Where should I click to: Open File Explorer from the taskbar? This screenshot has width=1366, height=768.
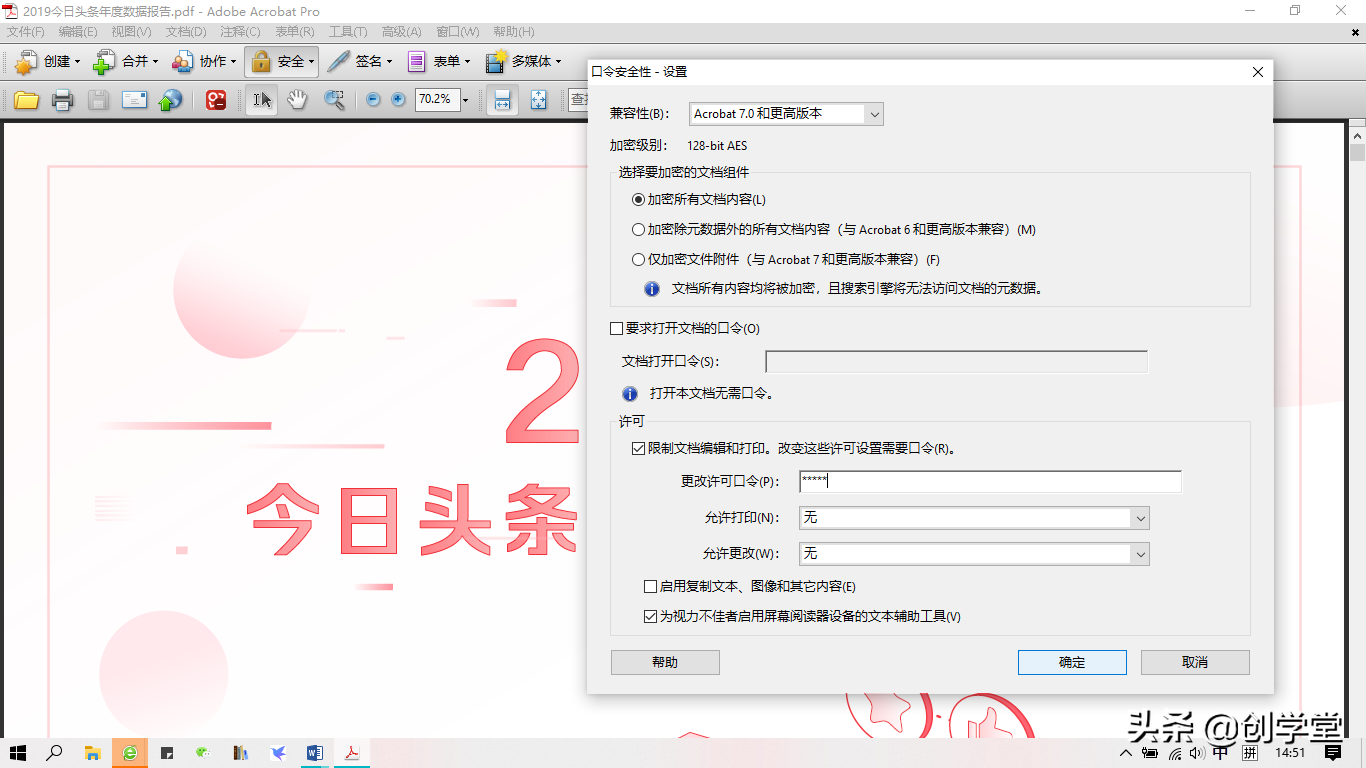click(92, 753)
